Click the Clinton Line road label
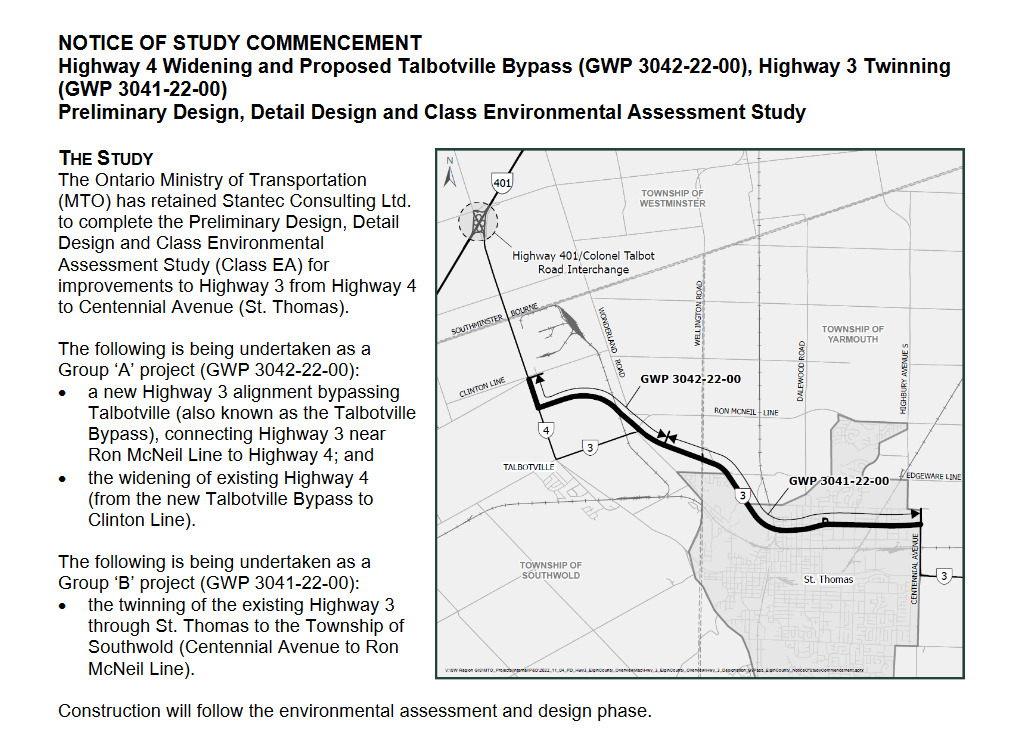The width and height of the screenshot is (1016, 735). (483, 388)
